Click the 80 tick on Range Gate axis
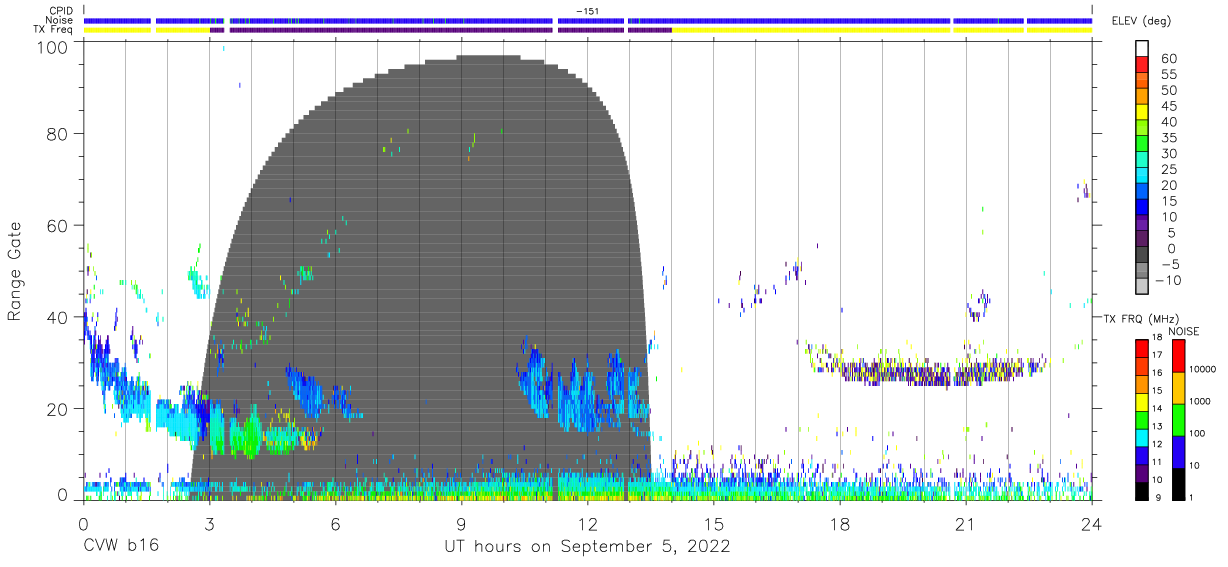 pos(57,133)
